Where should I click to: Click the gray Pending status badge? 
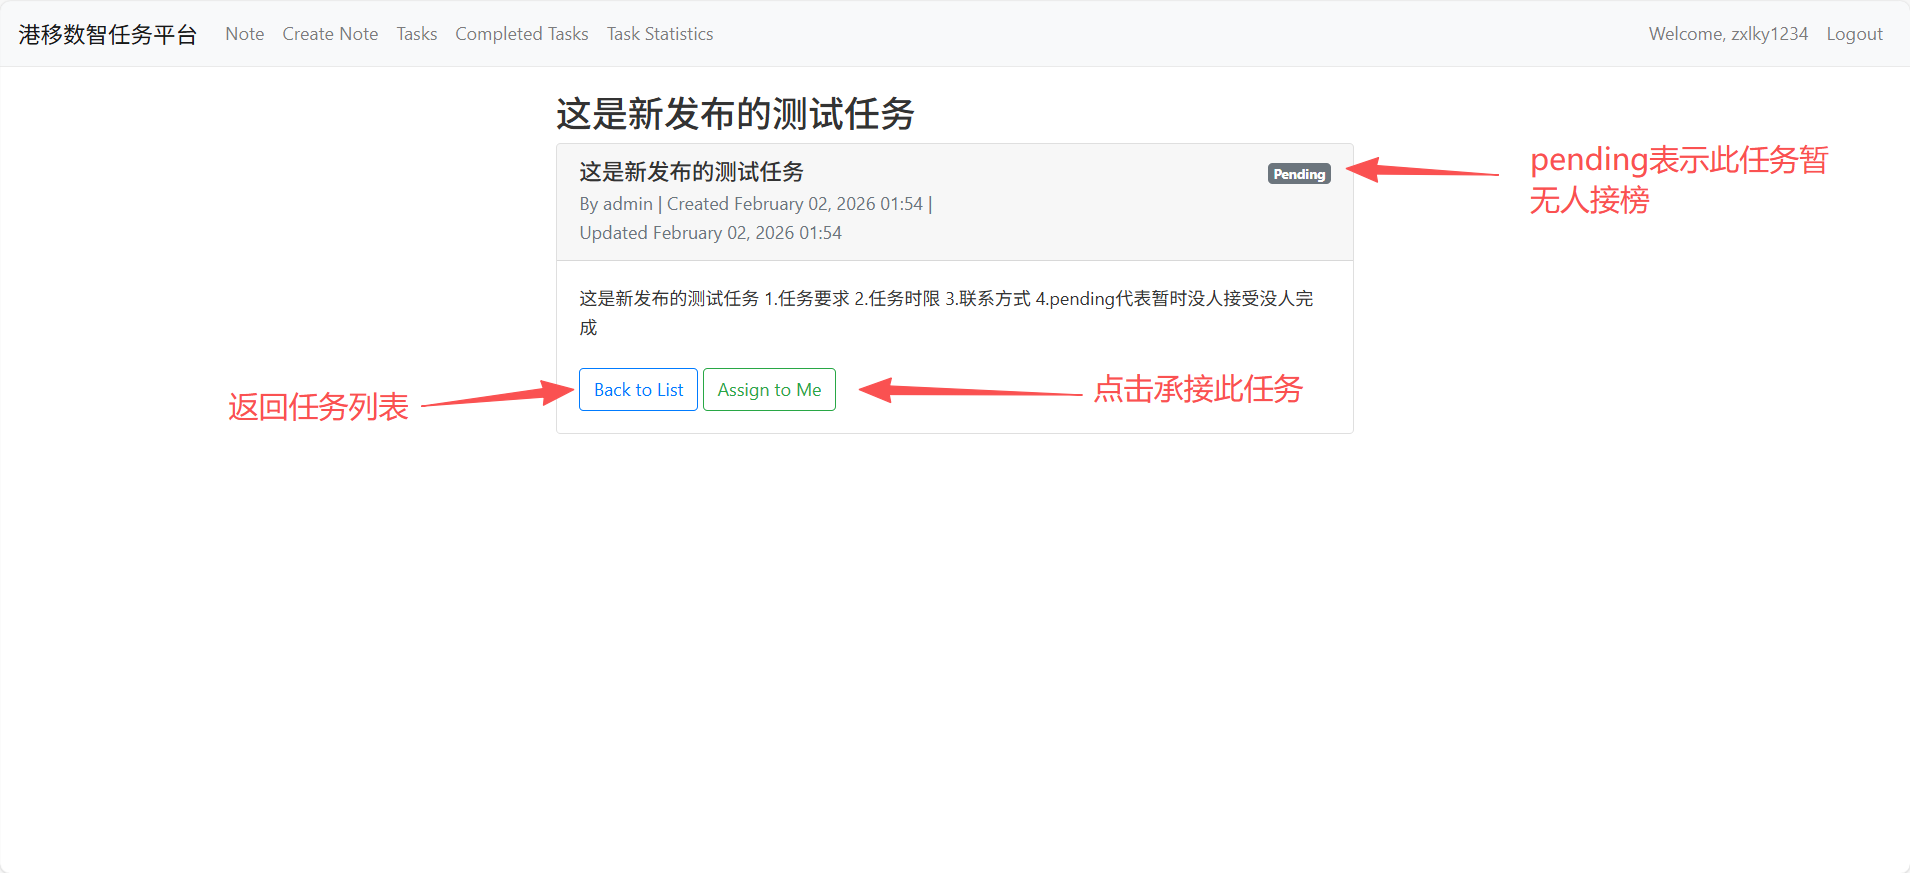(1299, 174)
